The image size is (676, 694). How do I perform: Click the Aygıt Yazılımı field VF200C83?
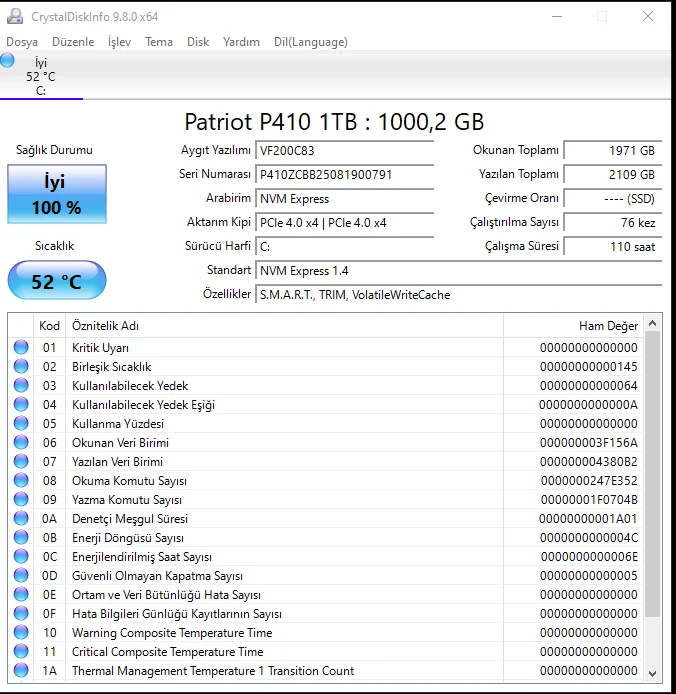point(344,150)
